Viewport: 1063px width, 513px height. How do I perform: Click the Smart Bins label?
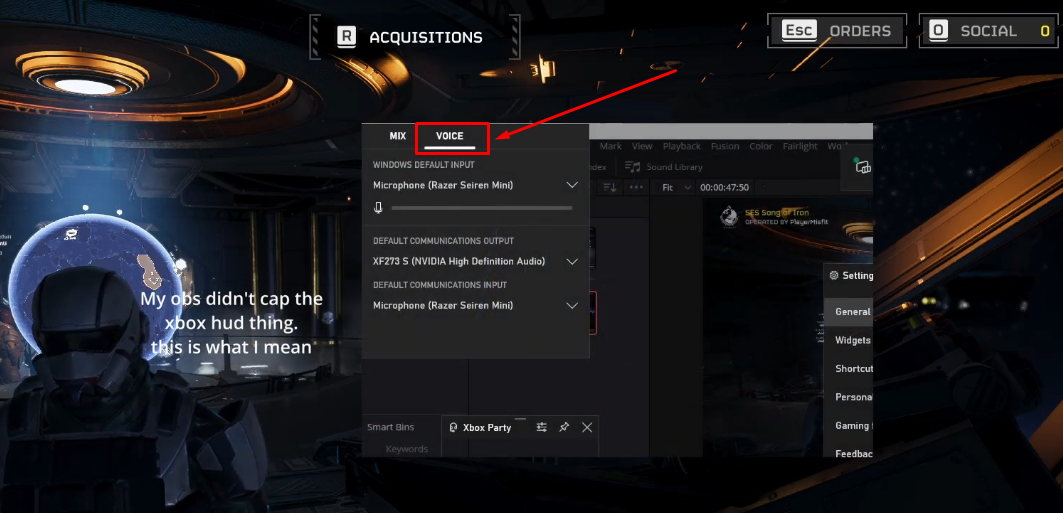(x=390, y=427)
